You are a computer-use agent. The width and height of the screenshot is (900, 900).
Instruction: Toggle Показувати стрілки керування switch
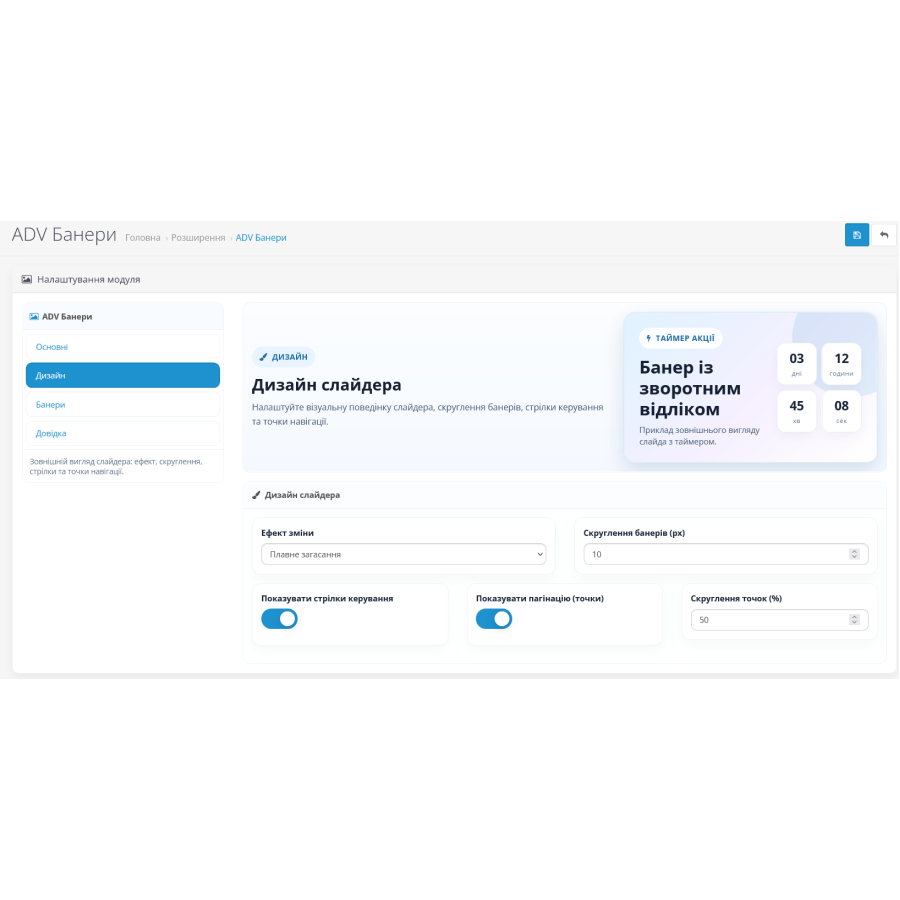pyautogui.click(x=280, y=619)
